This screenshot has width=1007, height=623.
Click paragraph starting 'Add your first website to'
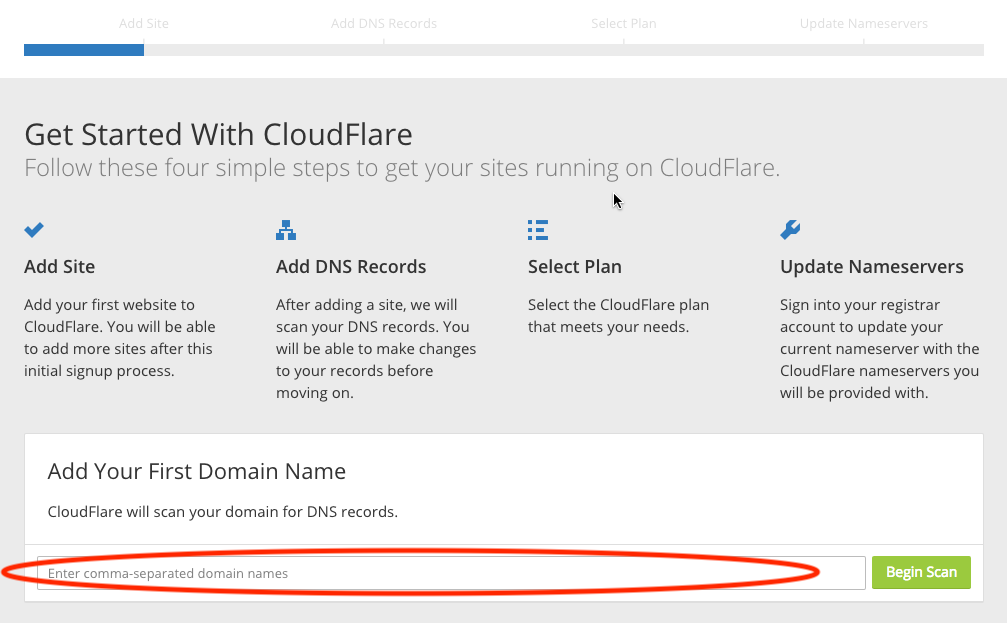[120, 338]
